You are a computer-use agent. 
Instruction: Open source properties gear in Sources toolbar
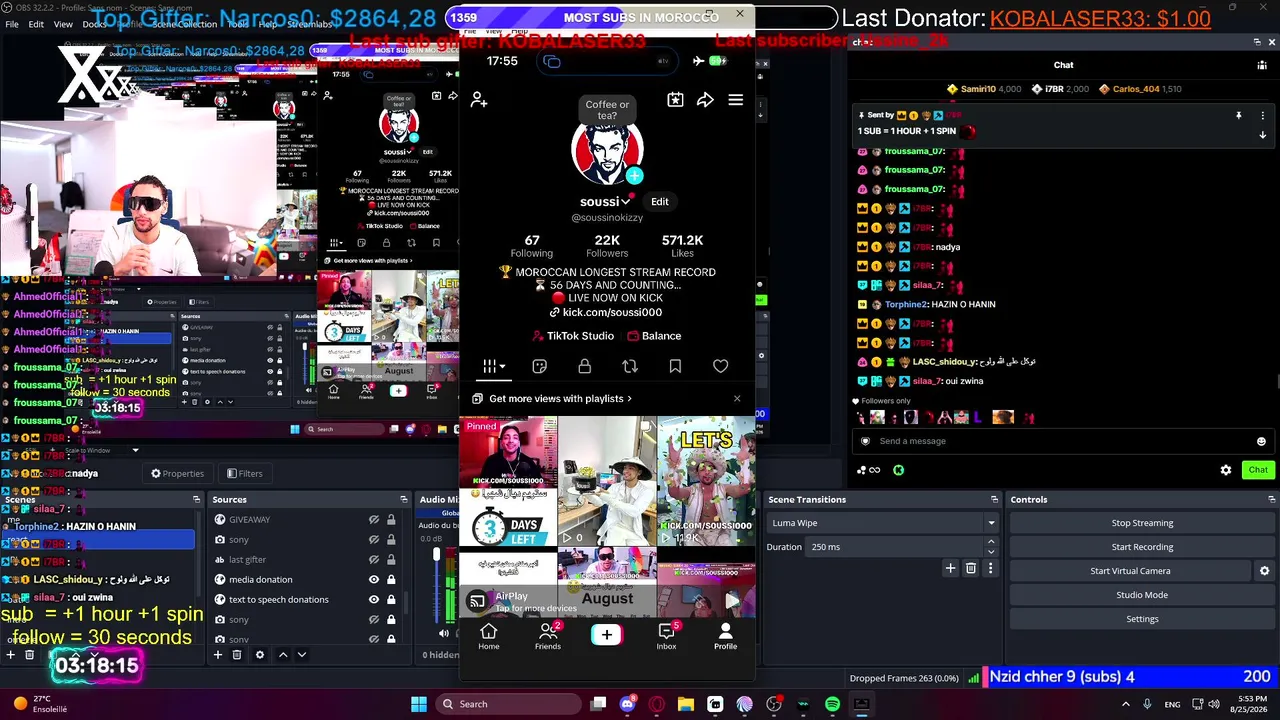click(260, 655)
